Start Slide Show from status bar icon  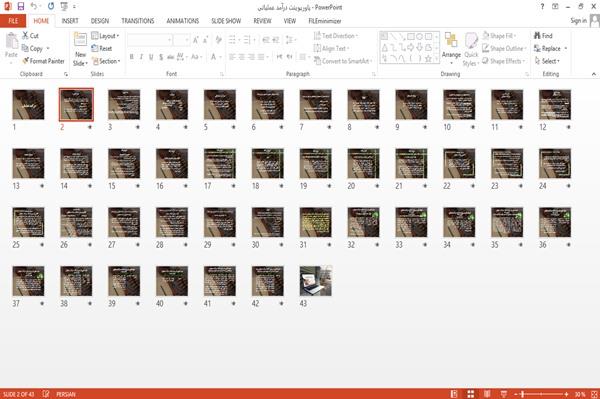(x=504, y=394)
